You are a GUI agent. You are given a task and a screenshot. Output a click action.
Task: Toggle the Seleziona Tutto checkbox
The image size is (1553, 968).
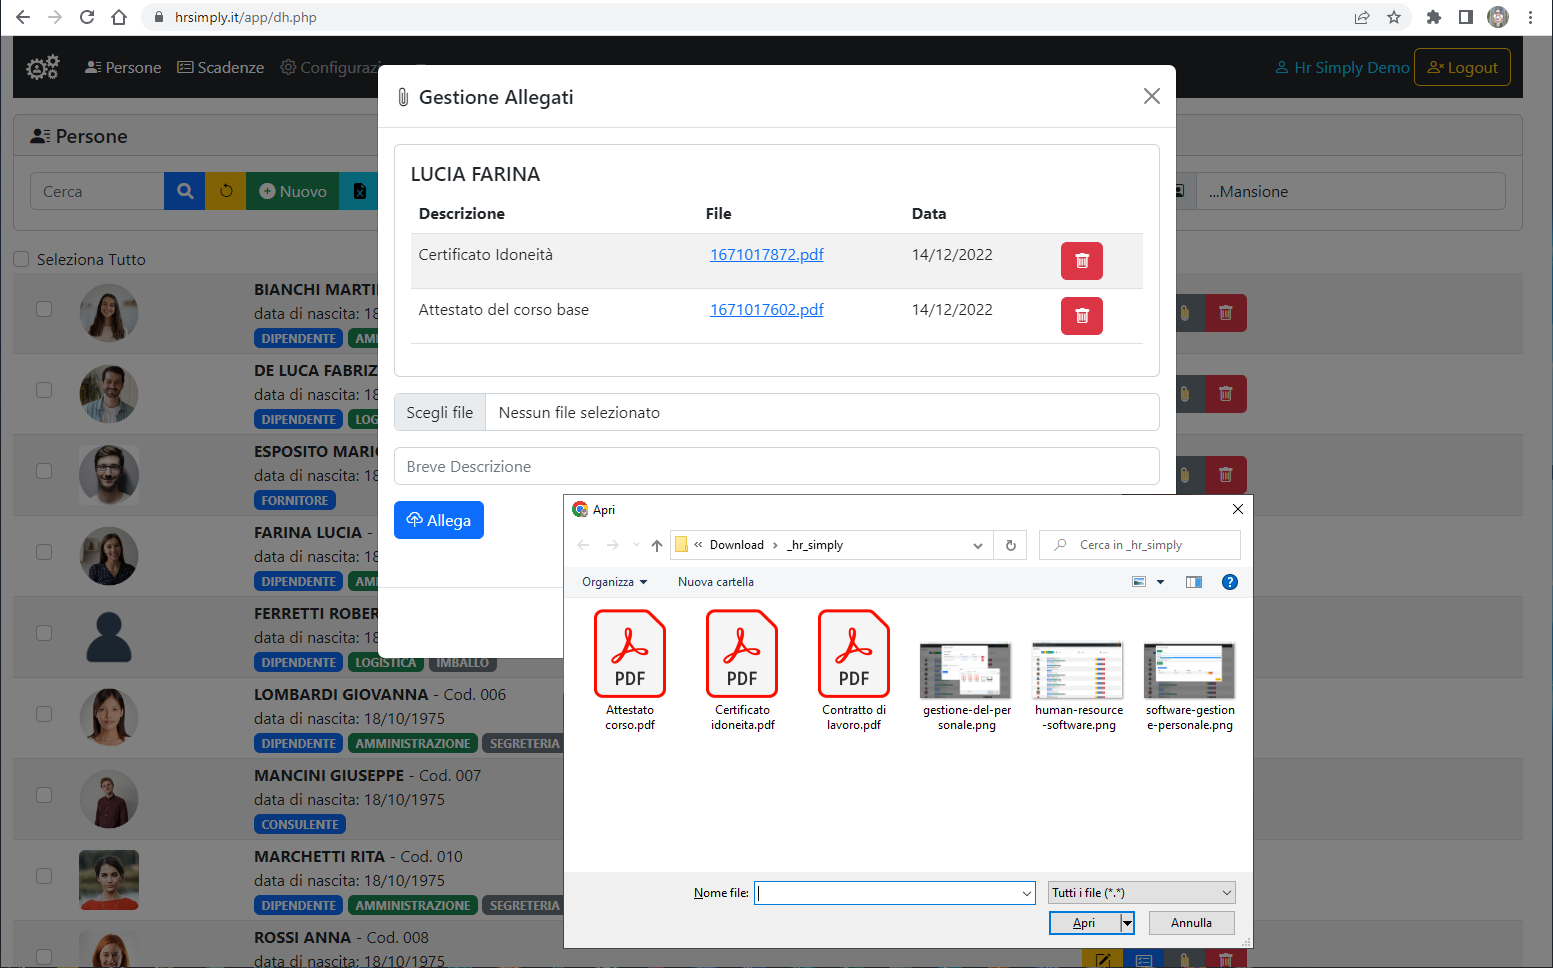point(21,259)
